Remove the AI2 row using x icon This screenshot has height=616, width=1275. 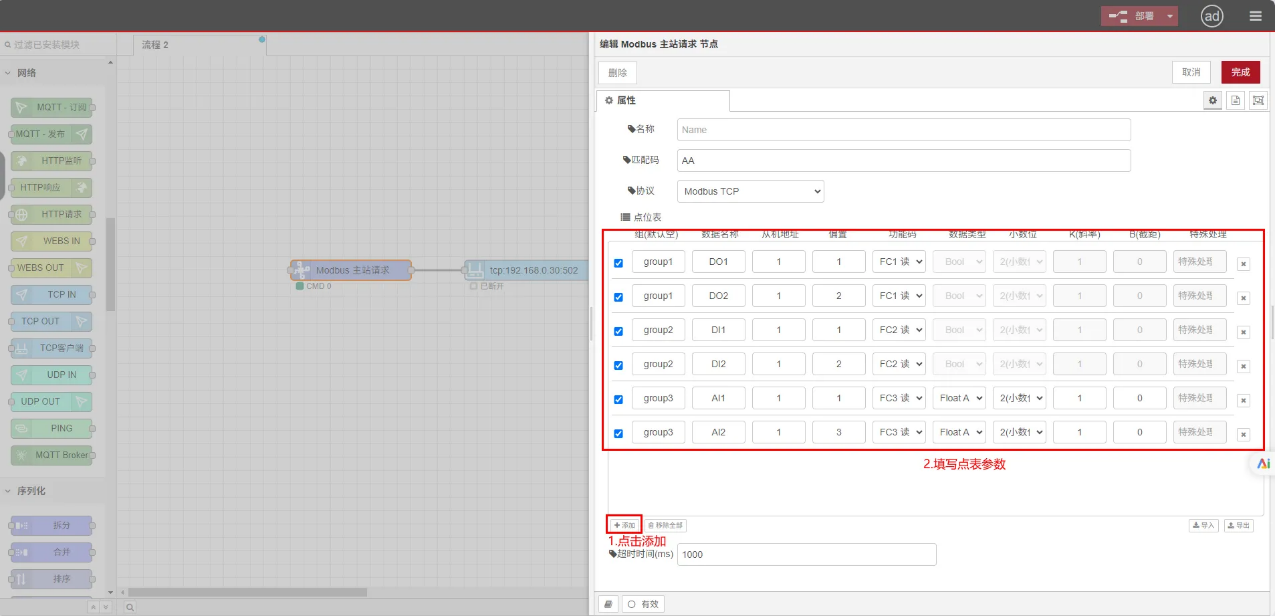pyautogui.click(x=1243, y=434)
